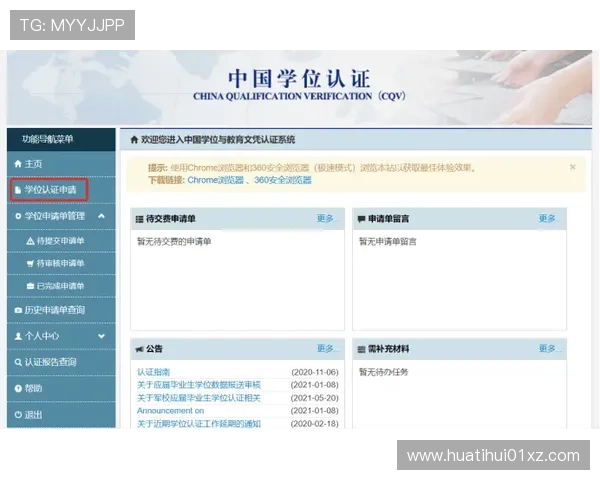The image size is (600, 480).
Task: Open 待提交申请单 submenu item
Action: coord(60,241)
